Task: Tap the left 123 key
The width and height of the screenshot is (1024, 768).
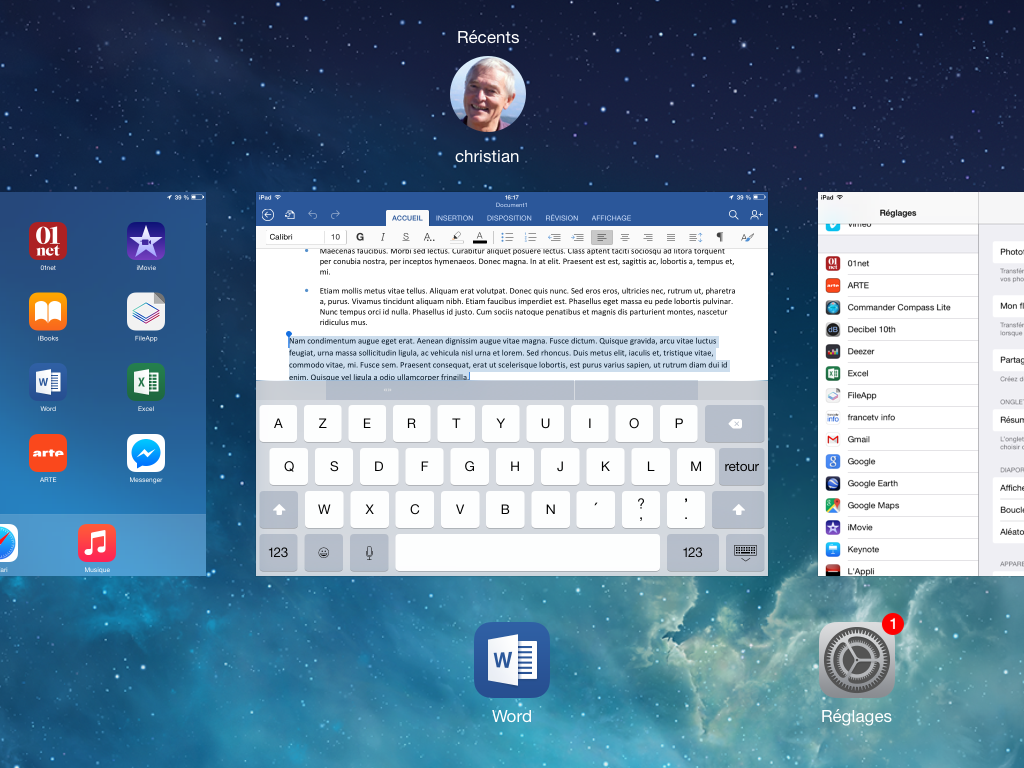Action: click(x=278, y=552)
